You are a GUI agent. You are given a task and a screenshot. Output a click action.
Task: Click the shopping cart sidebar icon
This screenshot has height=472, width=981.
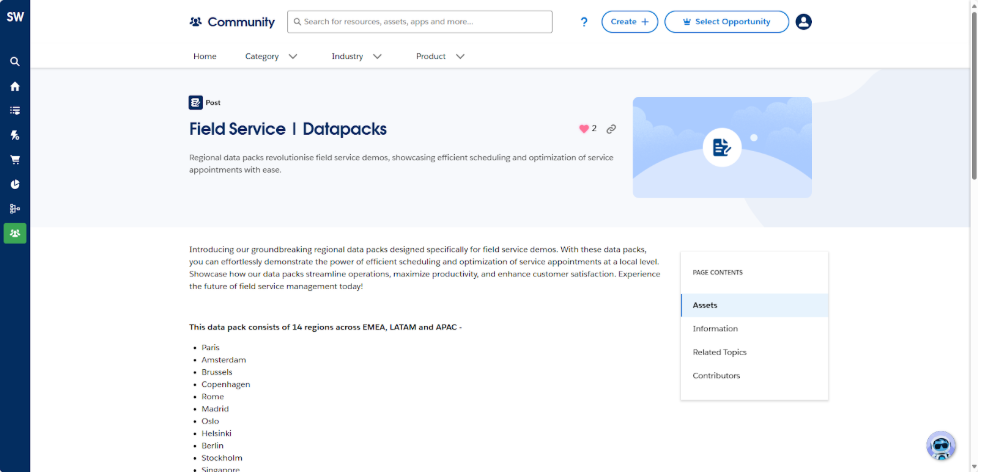click(15, 159)
